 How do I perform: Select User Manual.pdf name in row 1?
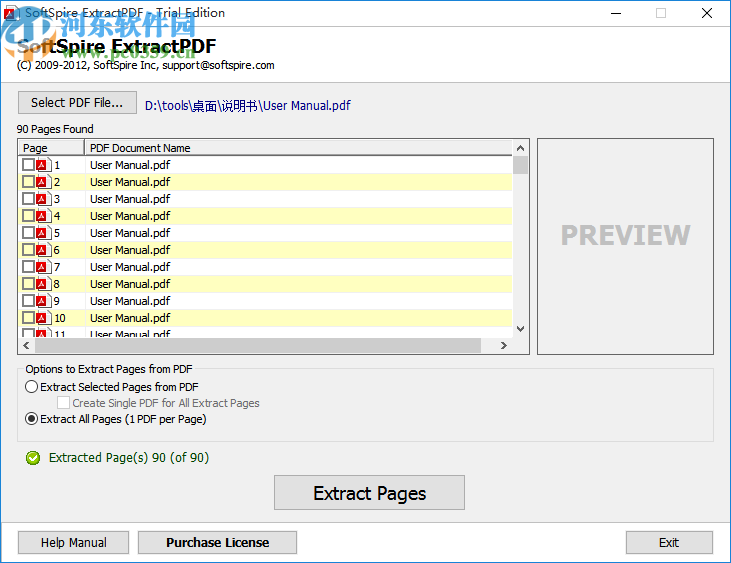(x=130, y=165)
